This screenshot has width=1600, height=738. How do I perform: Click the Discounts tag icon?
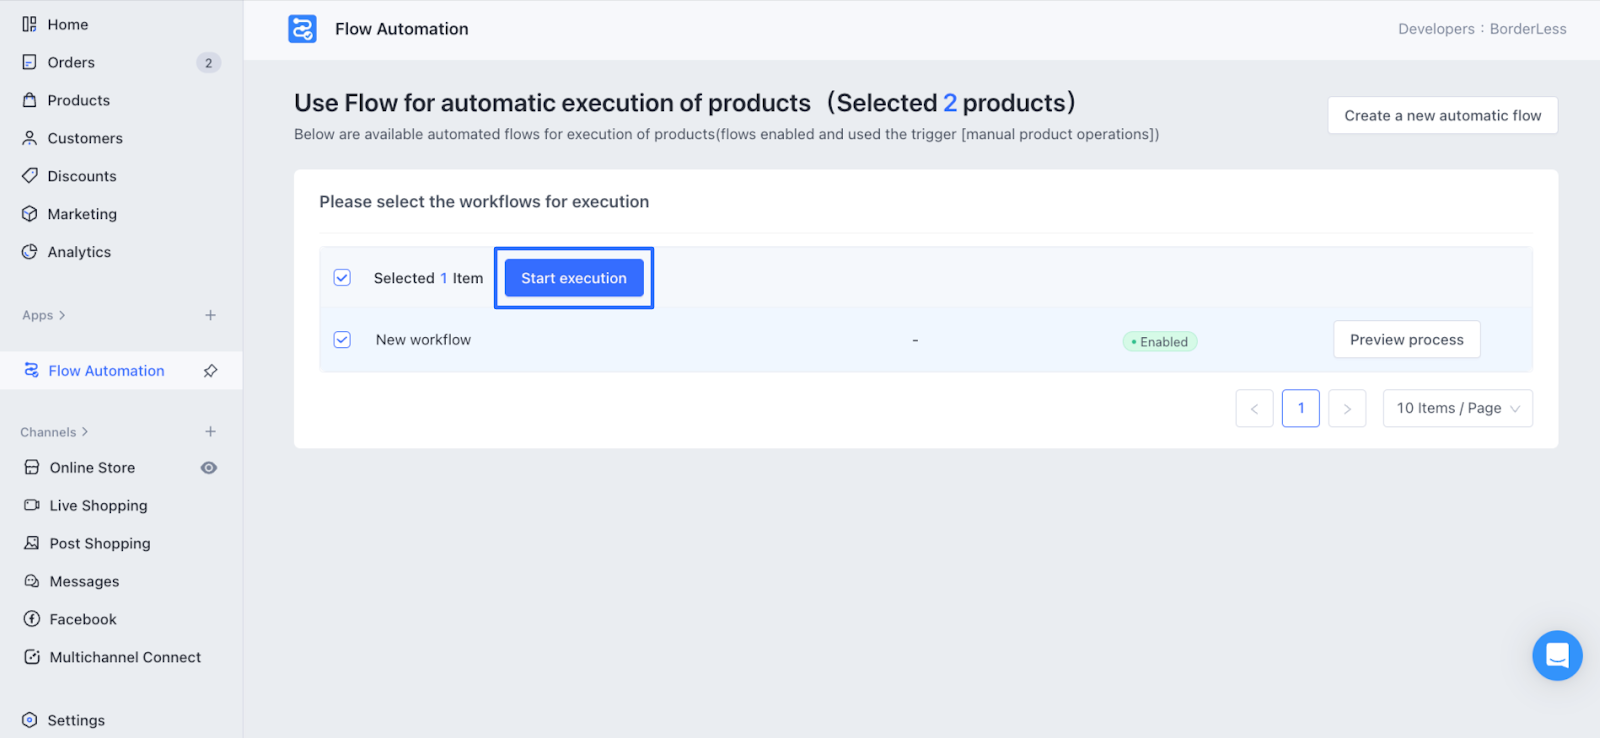pos(30,176)
